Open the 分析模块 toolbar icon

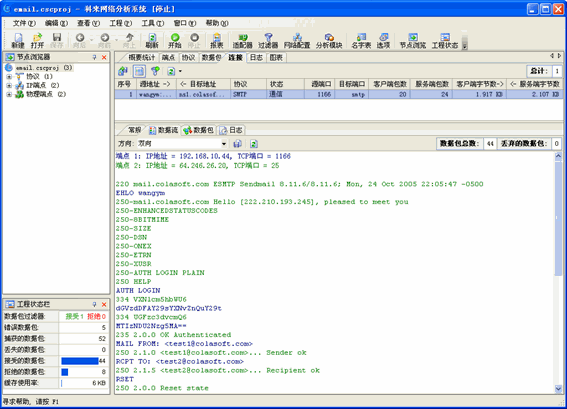pos(329,40)
